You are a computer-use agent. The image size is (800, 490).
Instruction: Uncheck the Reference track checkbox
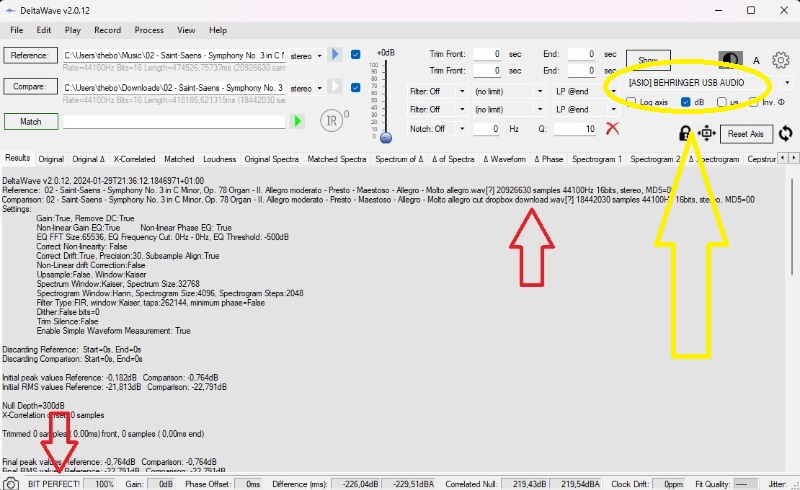coord(356,54)
